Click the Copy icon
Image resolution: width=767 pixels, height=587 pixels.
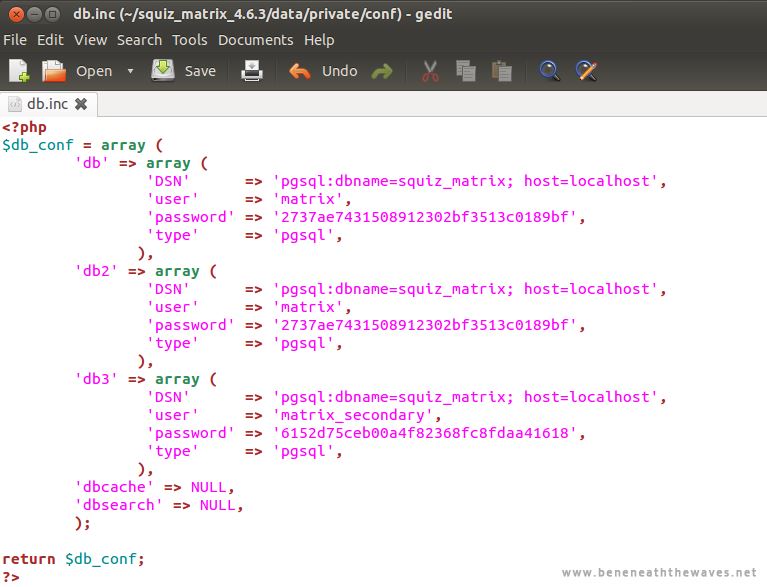[466, 71]
